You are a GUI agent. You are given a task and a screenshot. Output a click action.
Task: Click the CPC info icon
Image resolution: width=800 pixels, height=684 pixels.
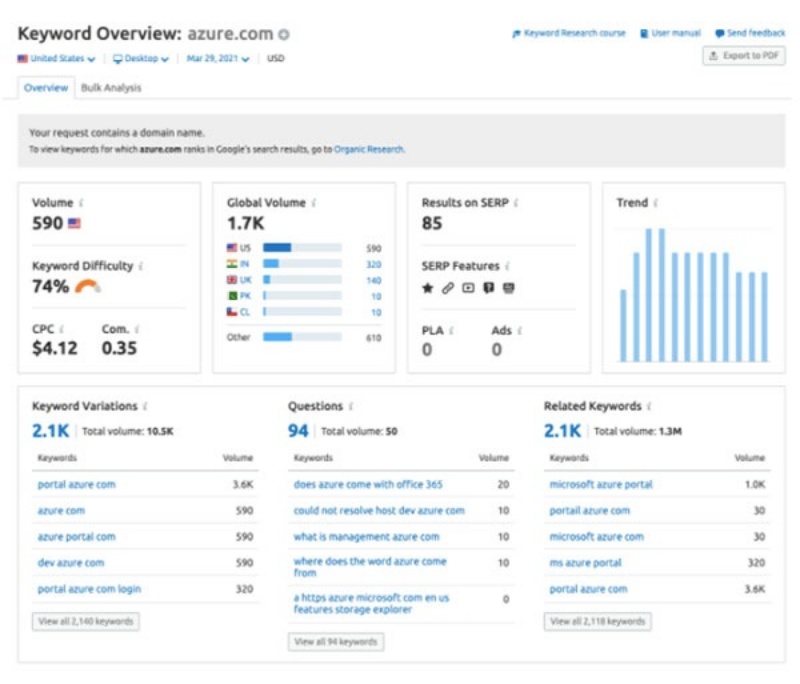[x=62, y=330]
